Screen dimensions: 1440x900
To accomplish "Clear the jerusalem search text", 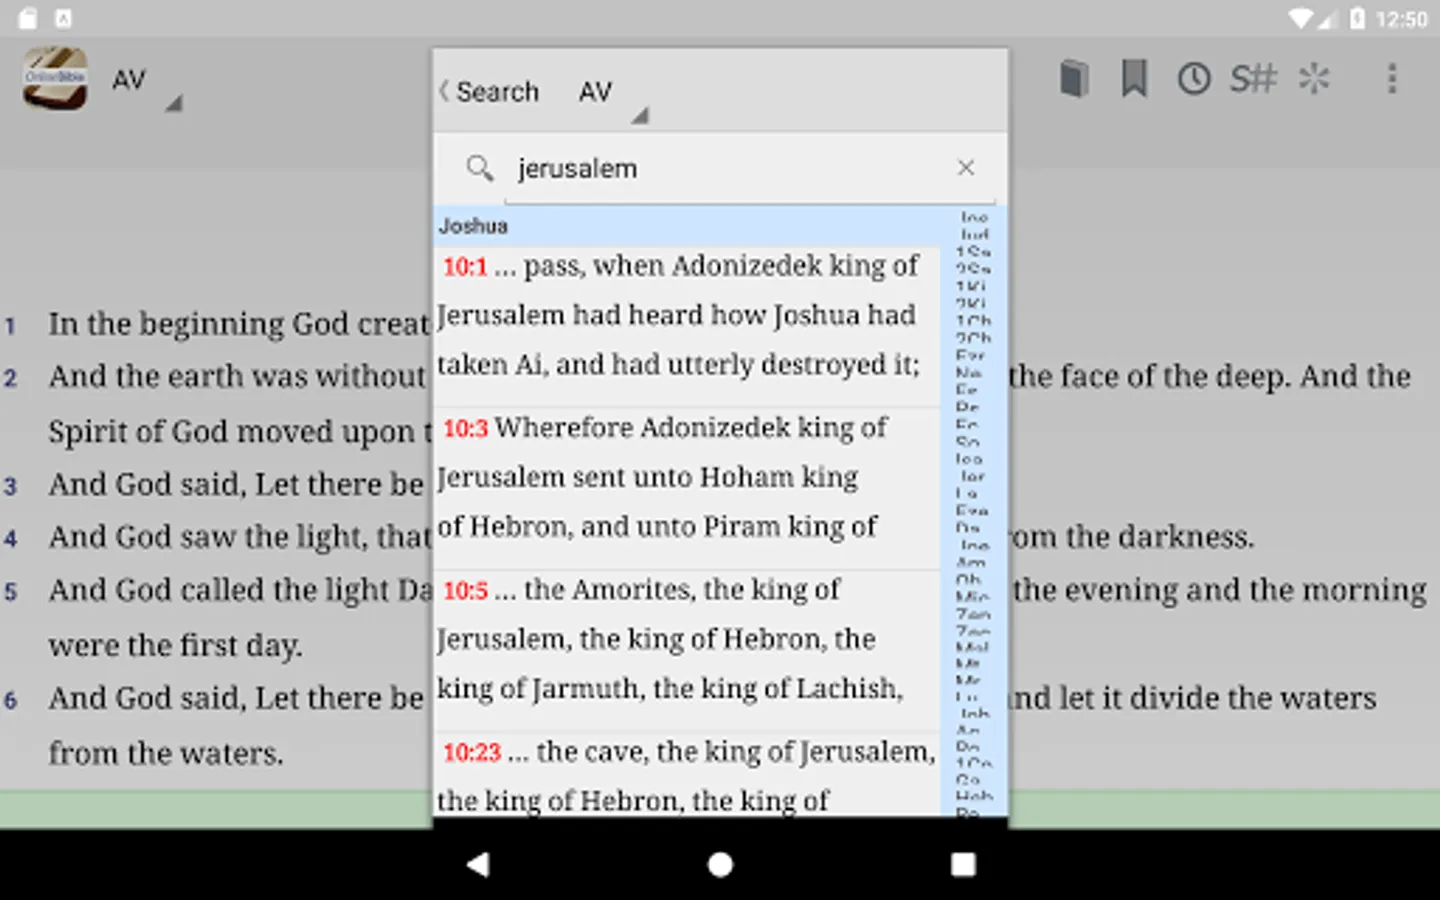I will click(x=965, y=168).
